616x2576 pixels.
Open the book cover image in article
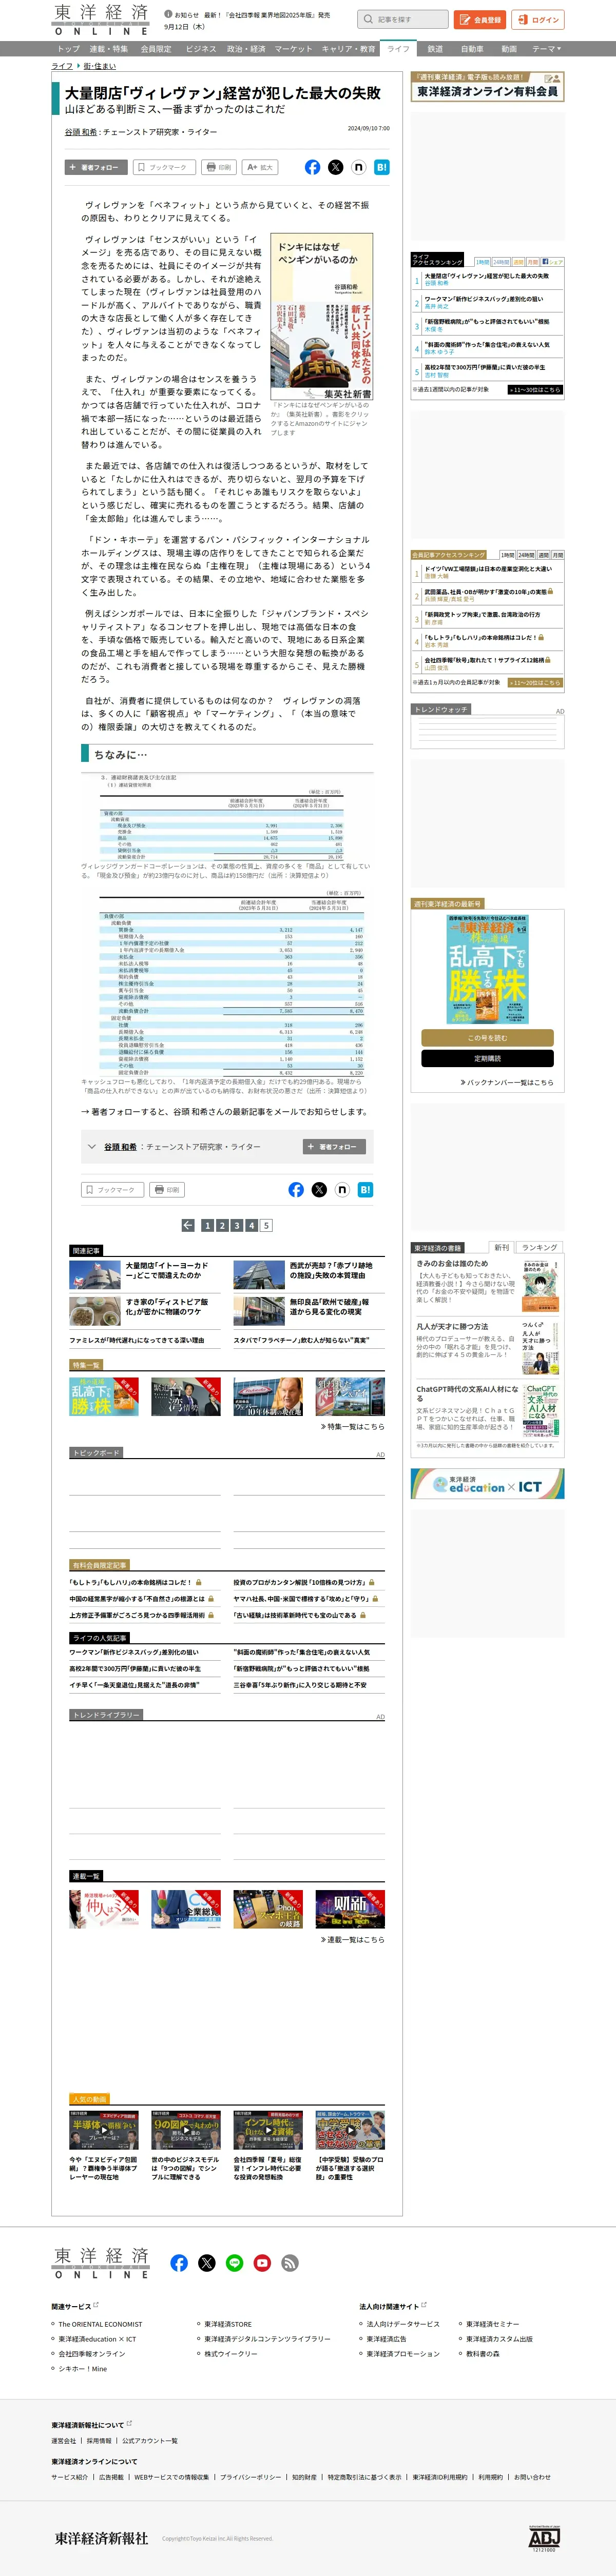322,316
